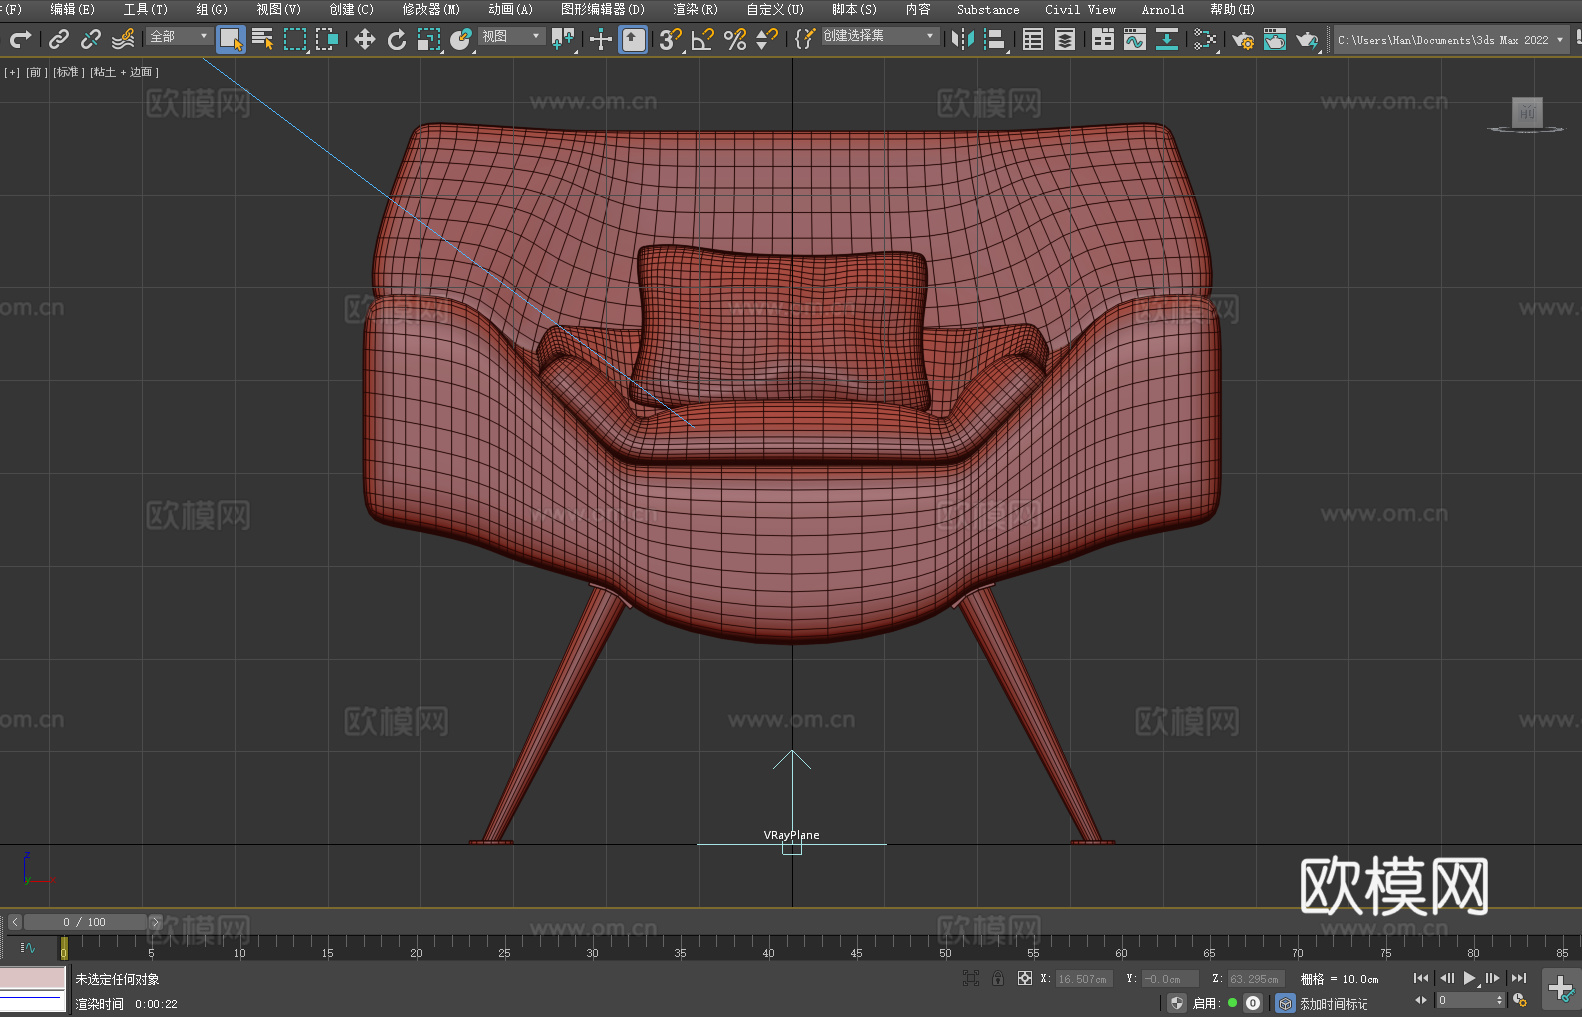Click viewport [标准] shading label
Image resolution: width=1582 pixels, height=1017 pixels.
click(68, 72)
